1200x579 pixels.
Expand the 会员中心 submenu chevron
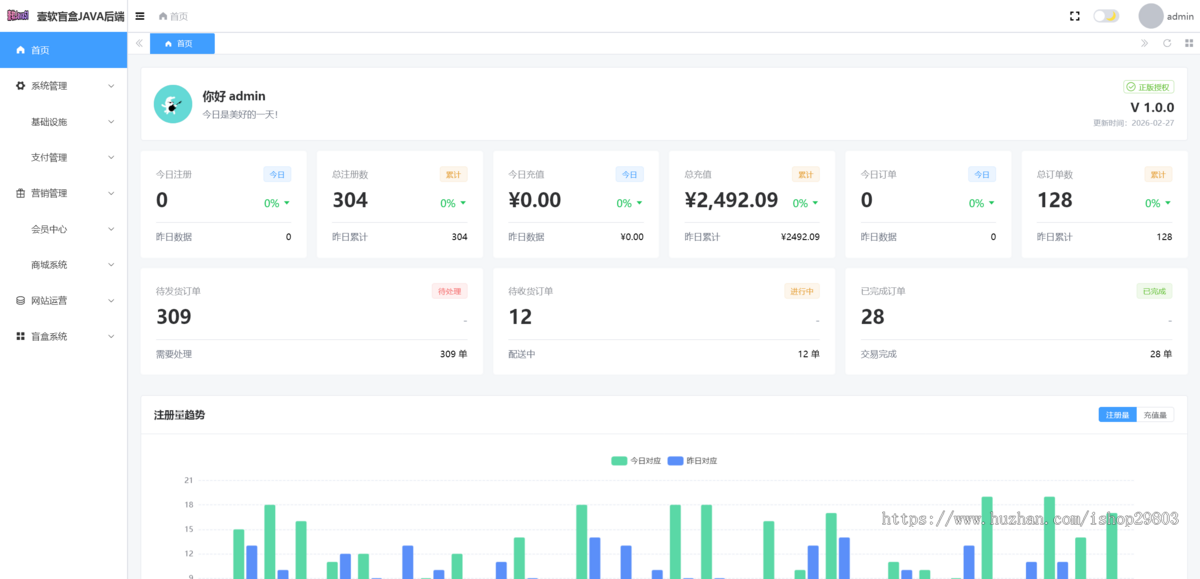111,229
